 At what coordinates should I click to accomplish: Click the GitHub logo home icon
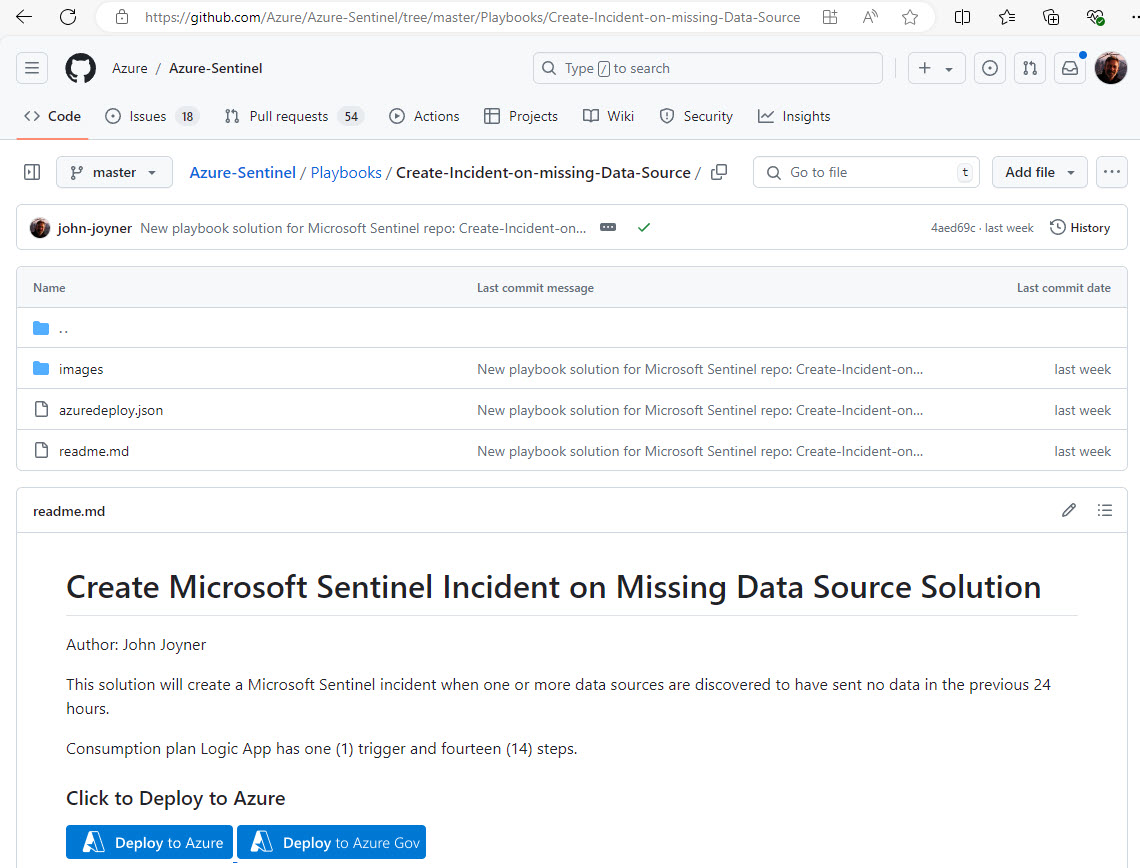[x=80, y=68]
